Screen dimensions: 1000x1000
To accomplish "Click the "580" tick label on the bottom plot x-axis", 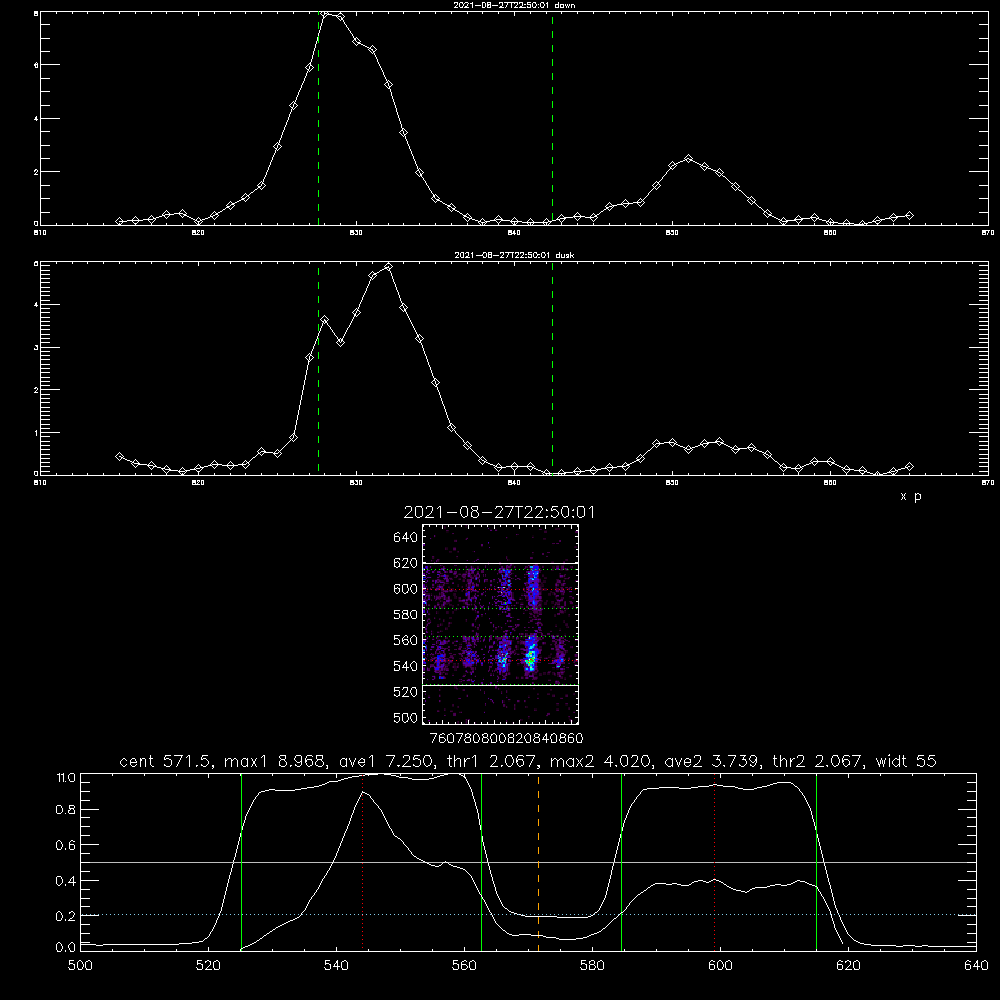I will 592,966.
